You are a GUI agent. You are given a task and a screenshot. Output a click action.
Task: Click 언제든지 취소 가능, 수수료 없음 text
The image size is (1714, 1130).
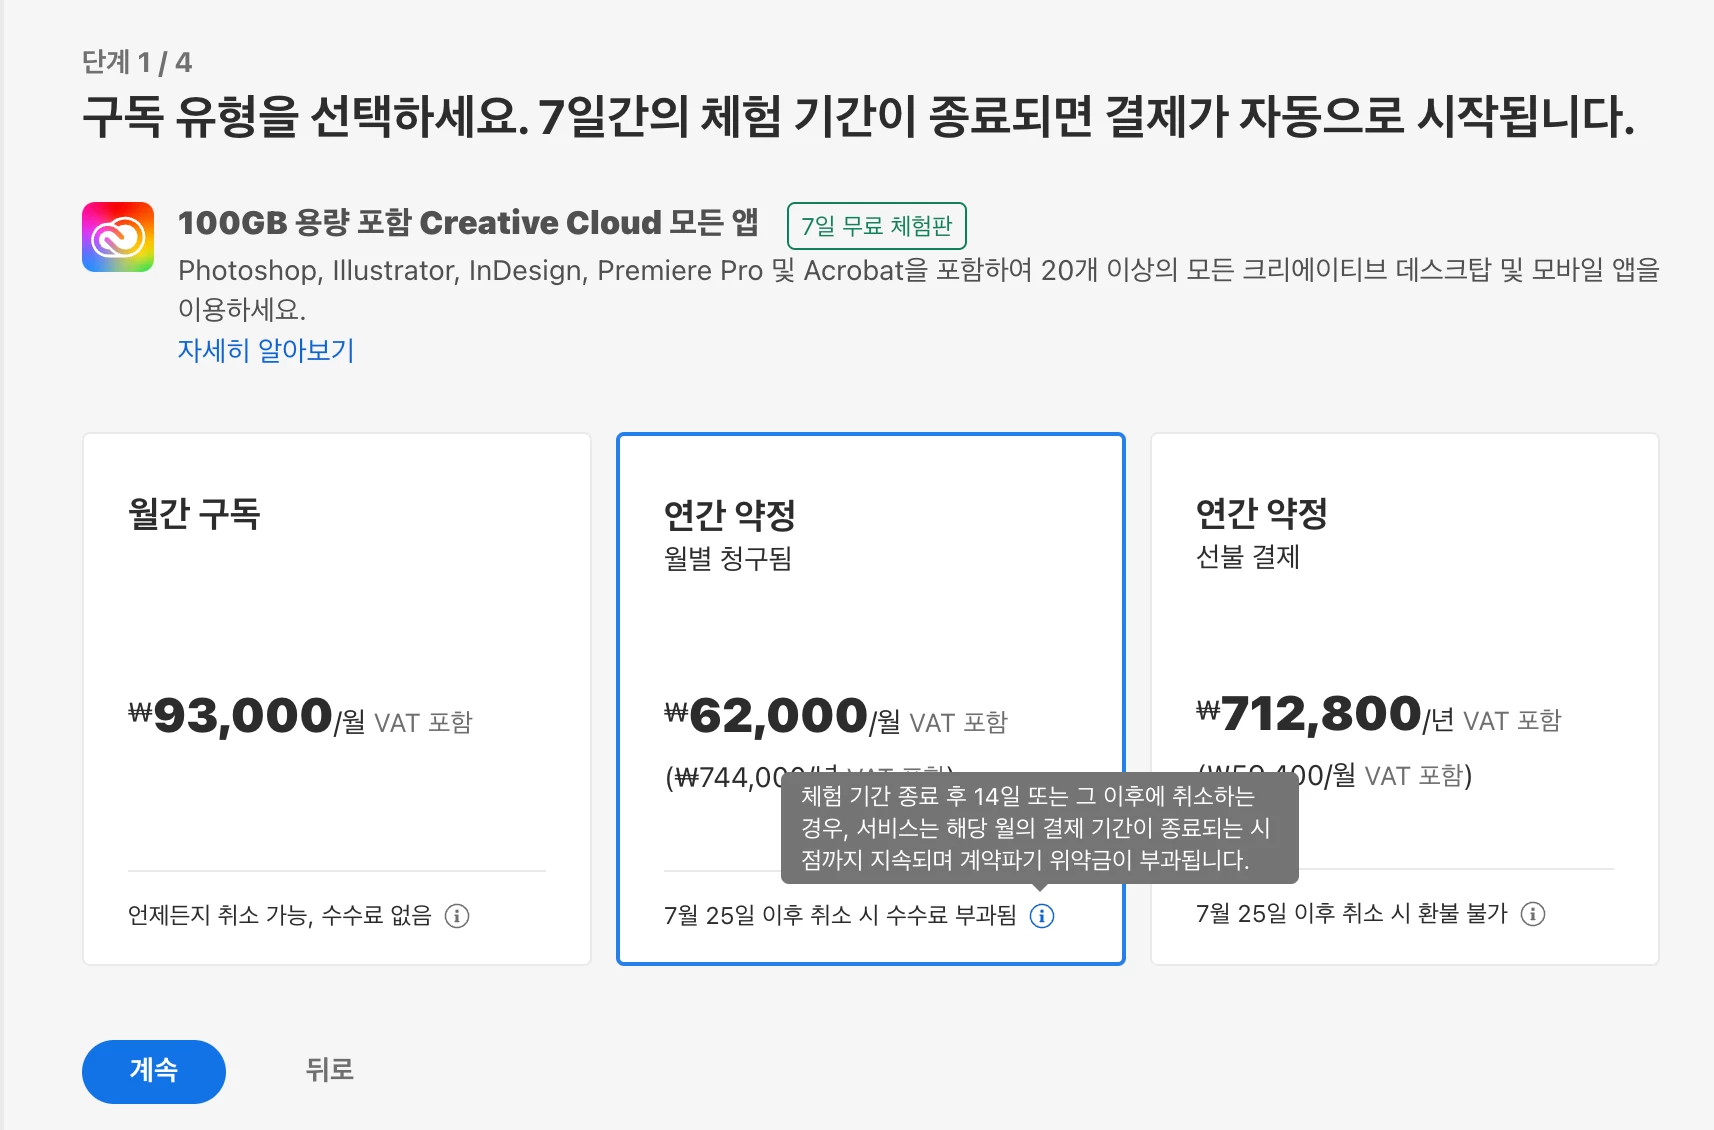280,915
